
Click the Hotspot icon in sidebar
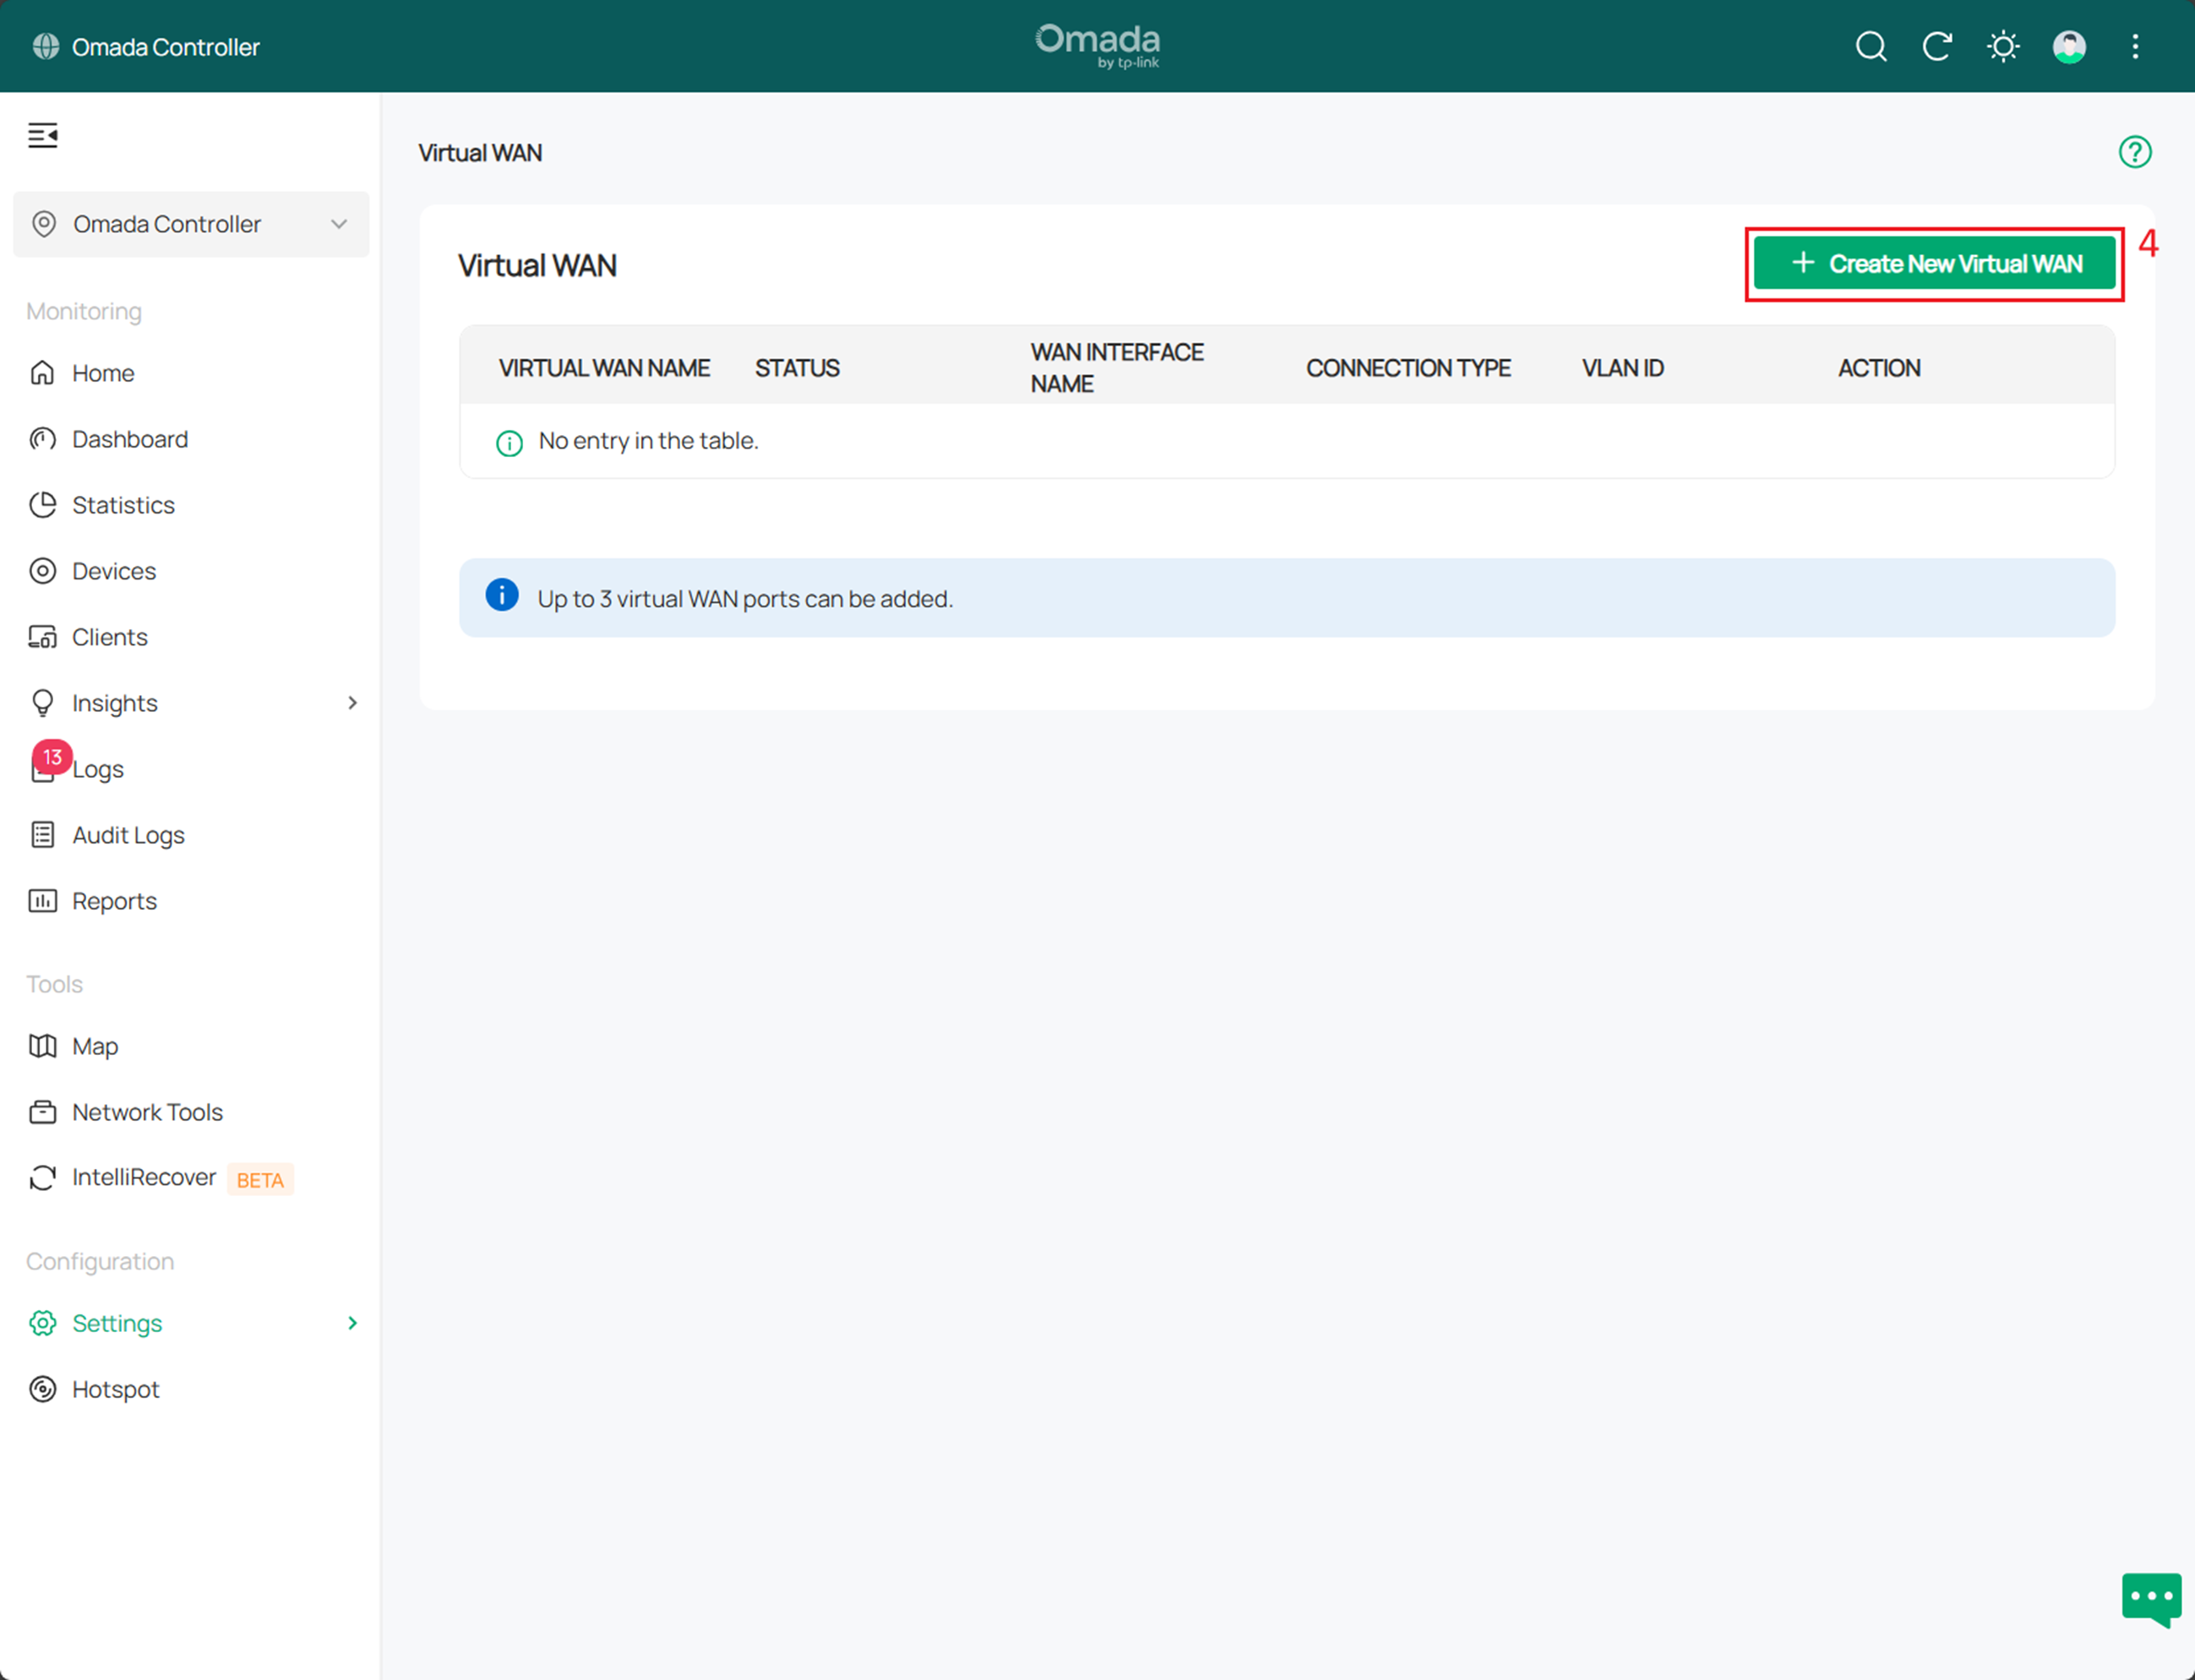click(42, 1389)
